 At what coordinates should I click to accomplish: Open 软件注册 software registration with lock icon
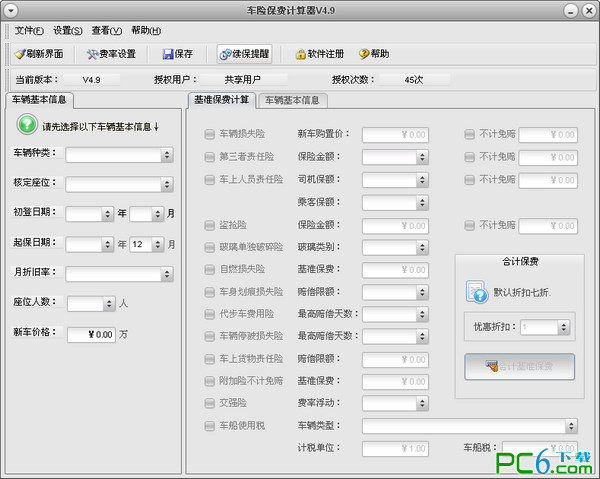coord(320,54)
